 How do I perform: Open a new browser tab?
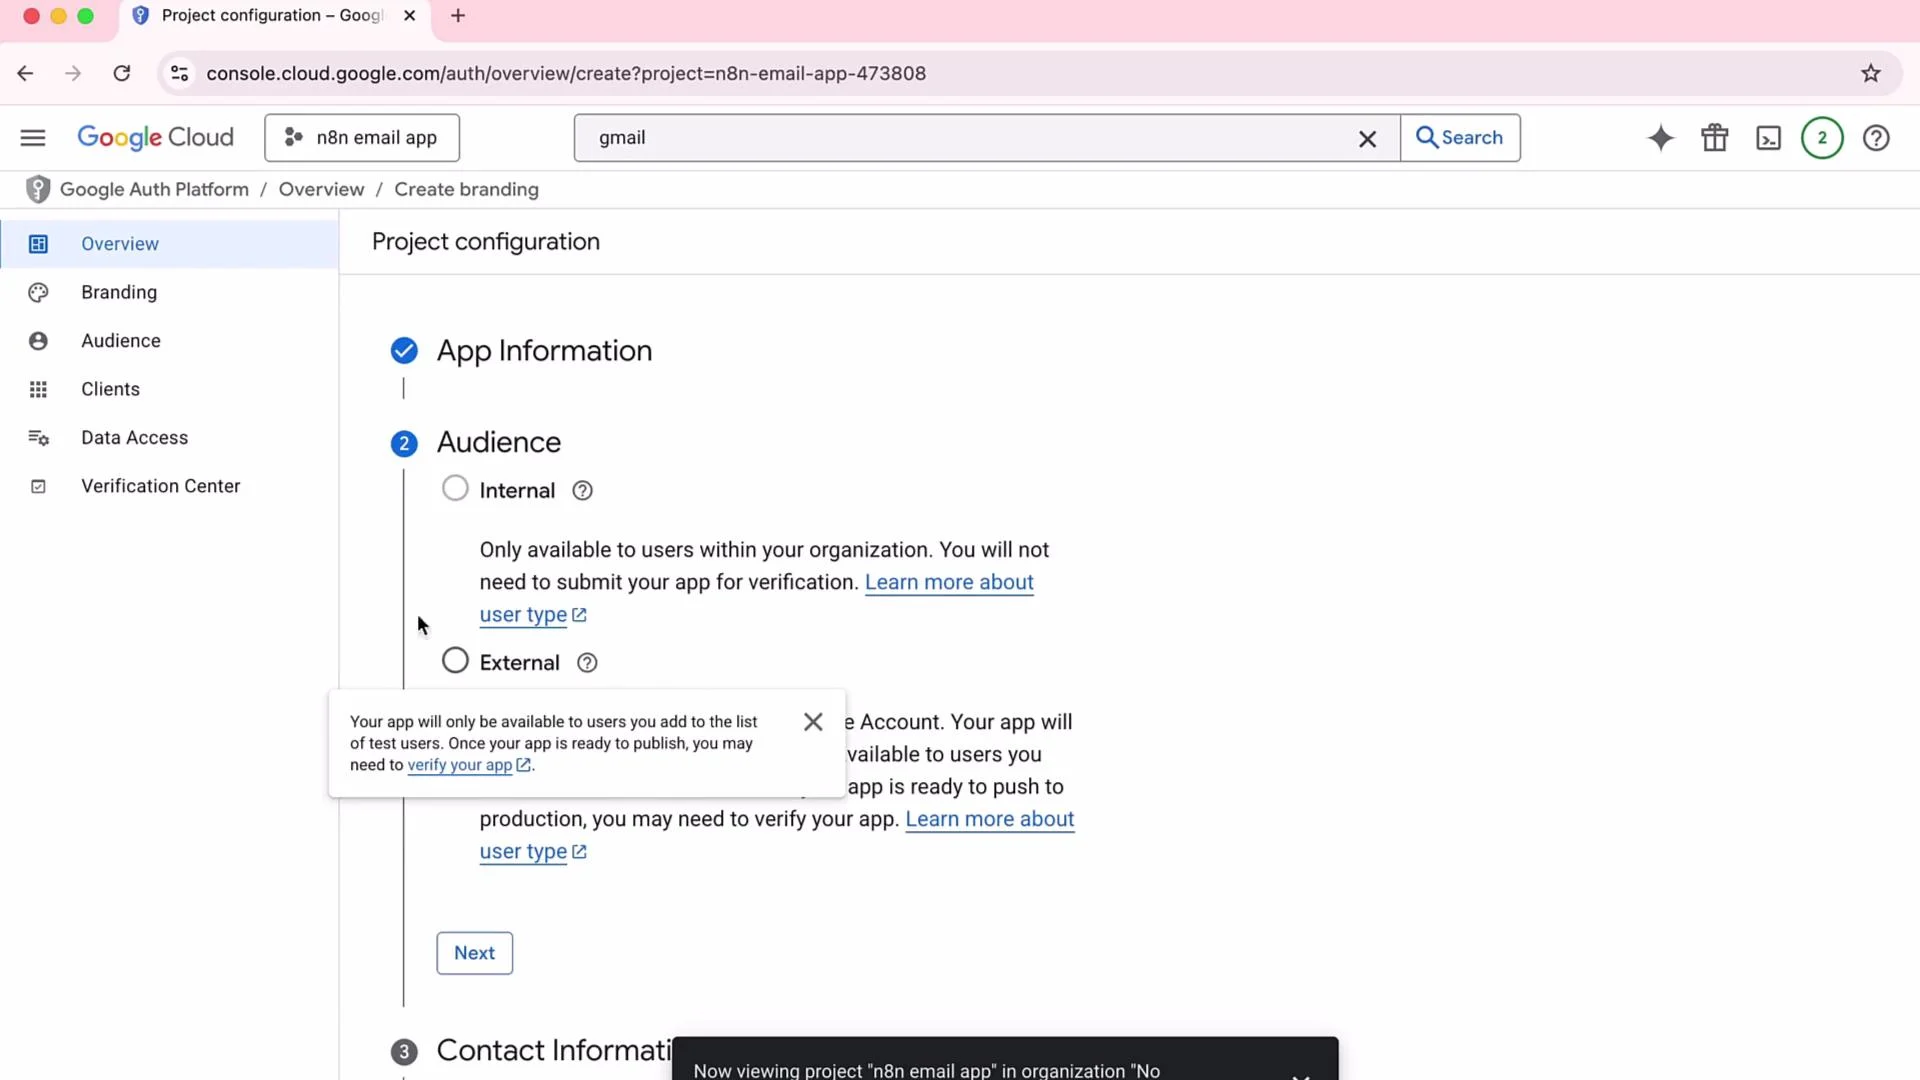click(x=458, y=16)
